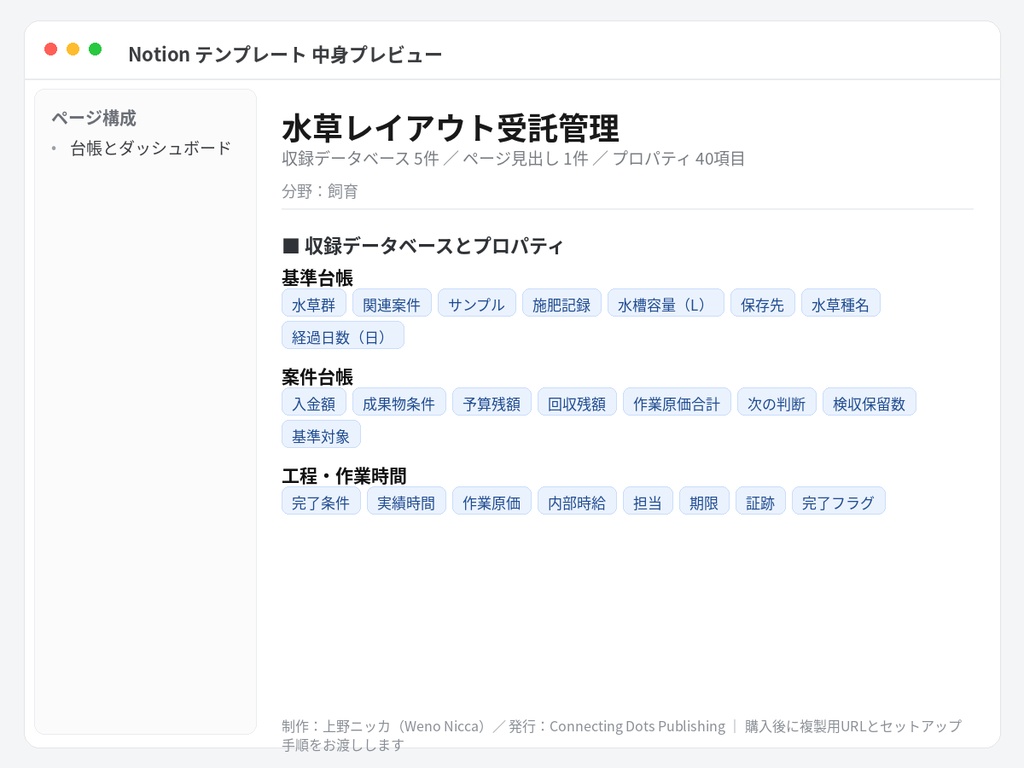Image resolution: width=1024 pixels, height=768 pixels.
Task: Select the 入金額 property tag
Action: pos(313,404)
